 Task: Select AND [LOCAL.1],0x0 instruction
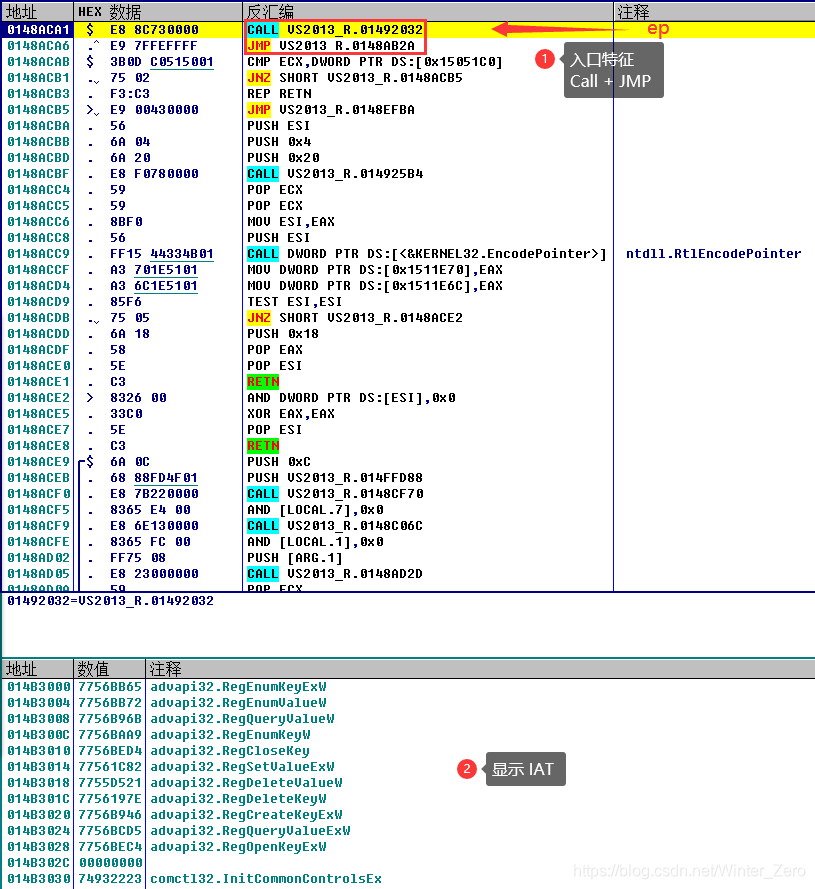(315, 541)
